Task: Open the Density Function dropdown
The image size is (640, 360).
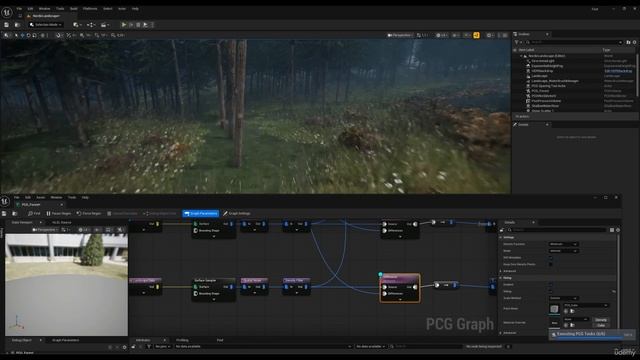Action: pyautogui.click(x=563, y=244)
